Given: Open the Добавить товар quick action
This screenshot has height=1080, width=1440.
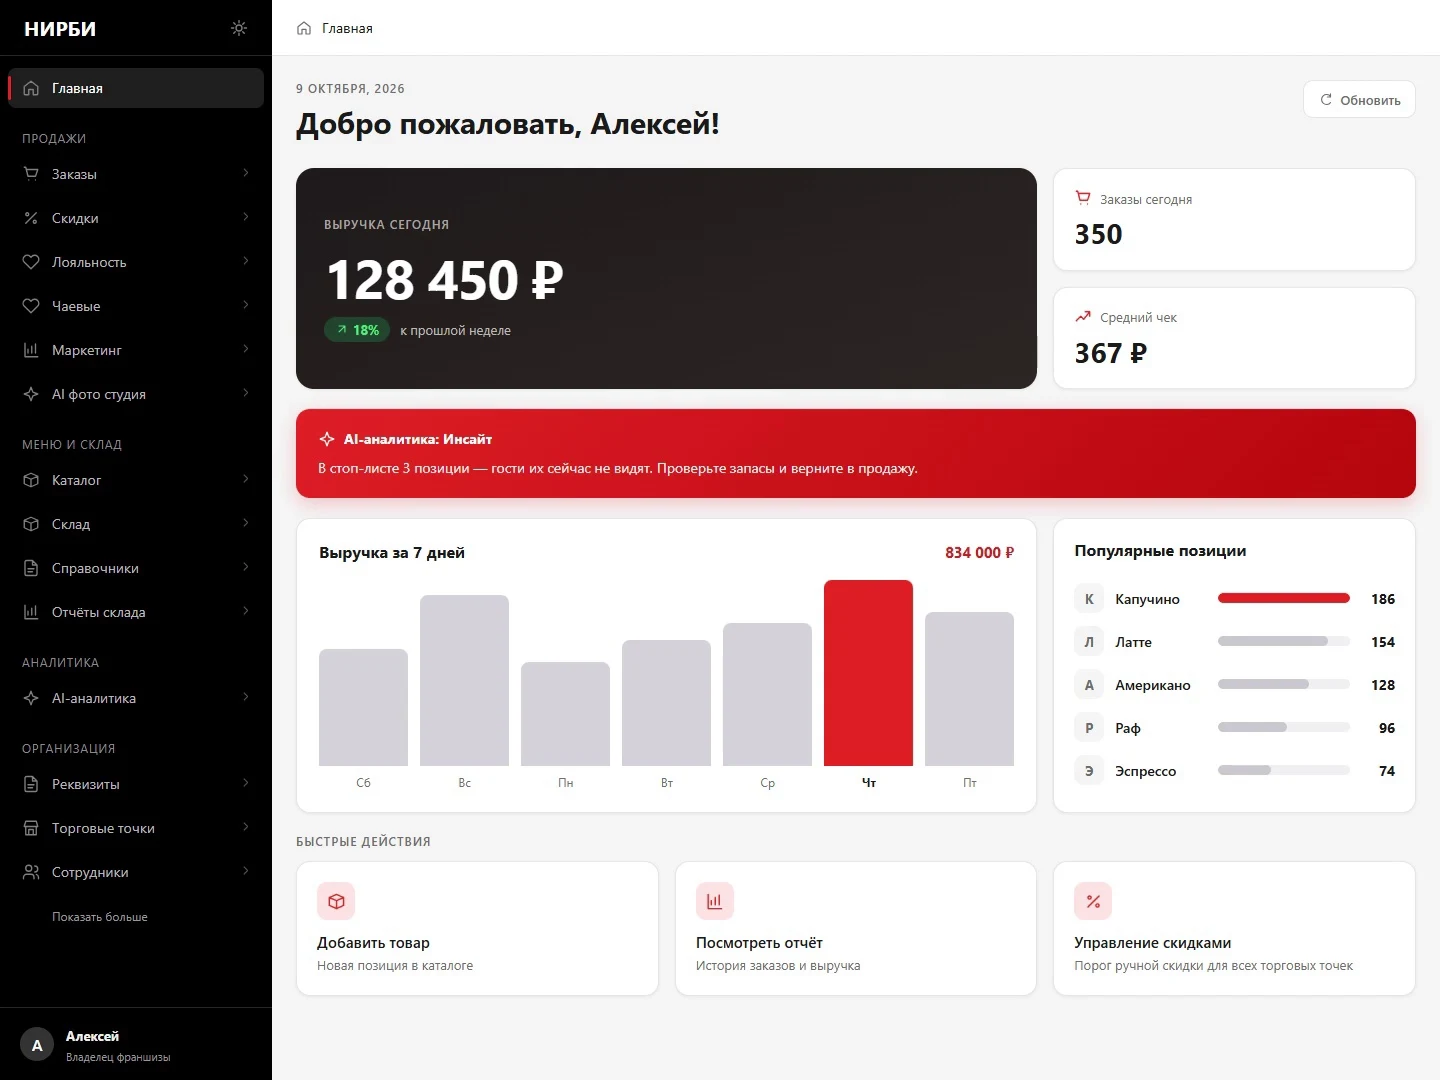Looking at the screenshot, I should tap(477, 929).
